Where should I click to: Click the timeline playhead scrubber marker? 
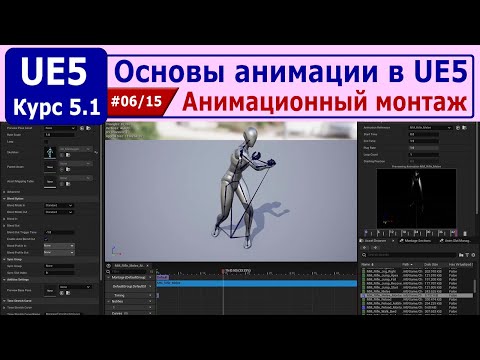[223, 271]
